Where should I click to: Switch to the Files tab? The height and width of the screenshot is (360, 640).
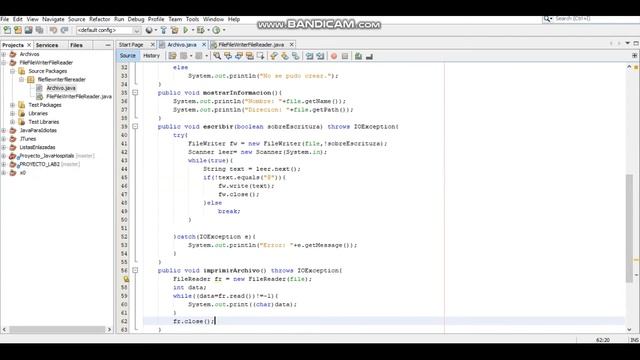point(76,45)
